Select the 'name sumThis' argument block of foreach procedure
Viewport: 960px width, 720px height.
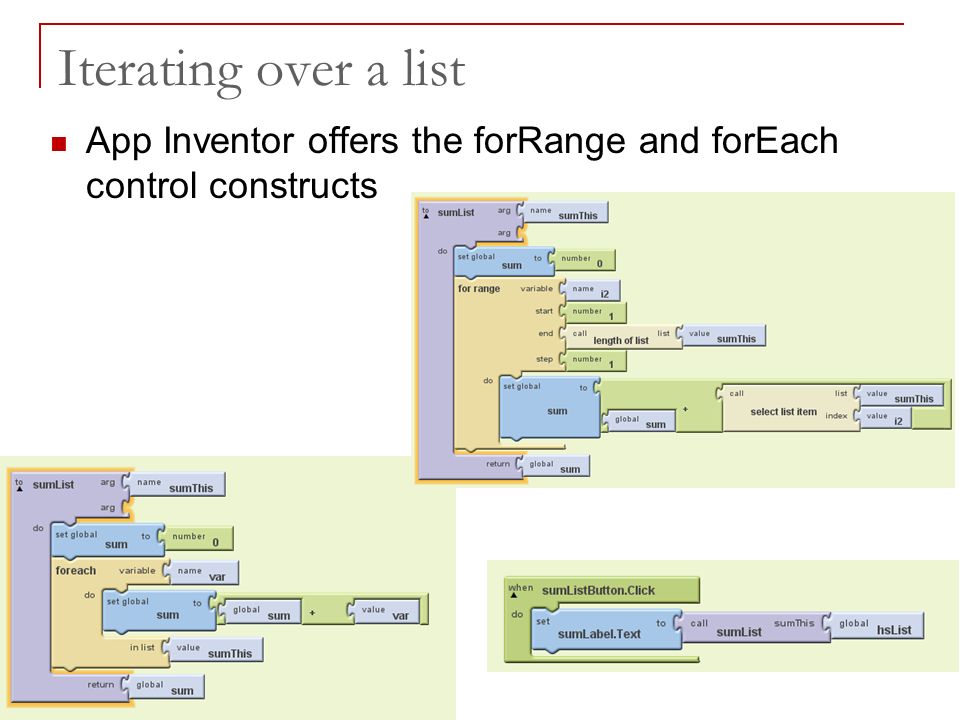point(177,485)
